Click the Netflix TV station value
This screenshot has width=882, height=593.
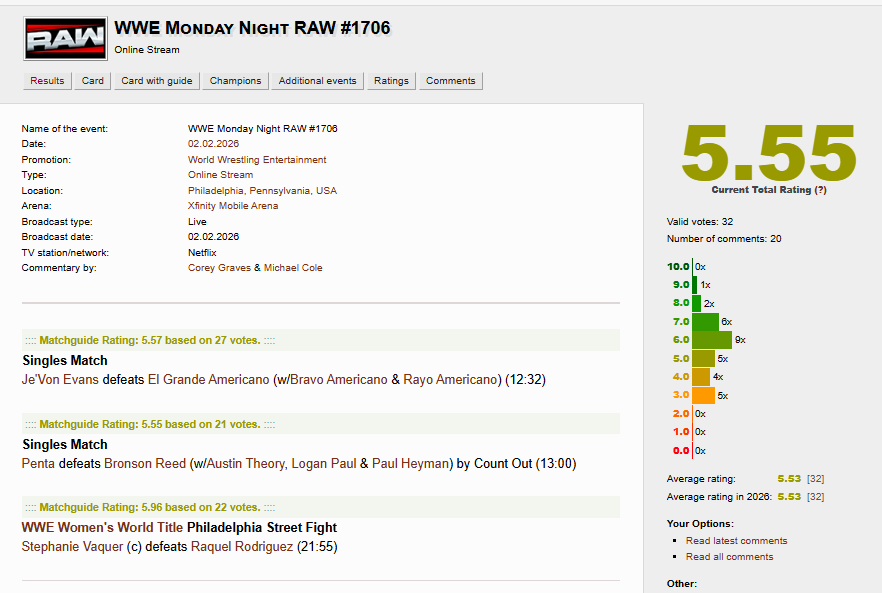[202, 253]
